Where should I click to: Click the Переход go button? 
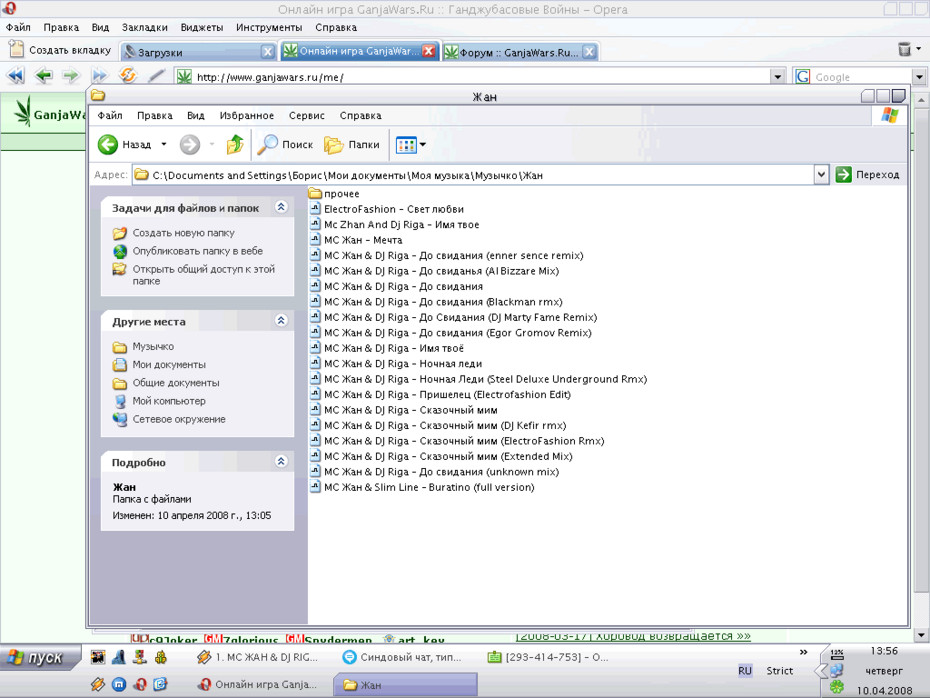tap(868, 175)
